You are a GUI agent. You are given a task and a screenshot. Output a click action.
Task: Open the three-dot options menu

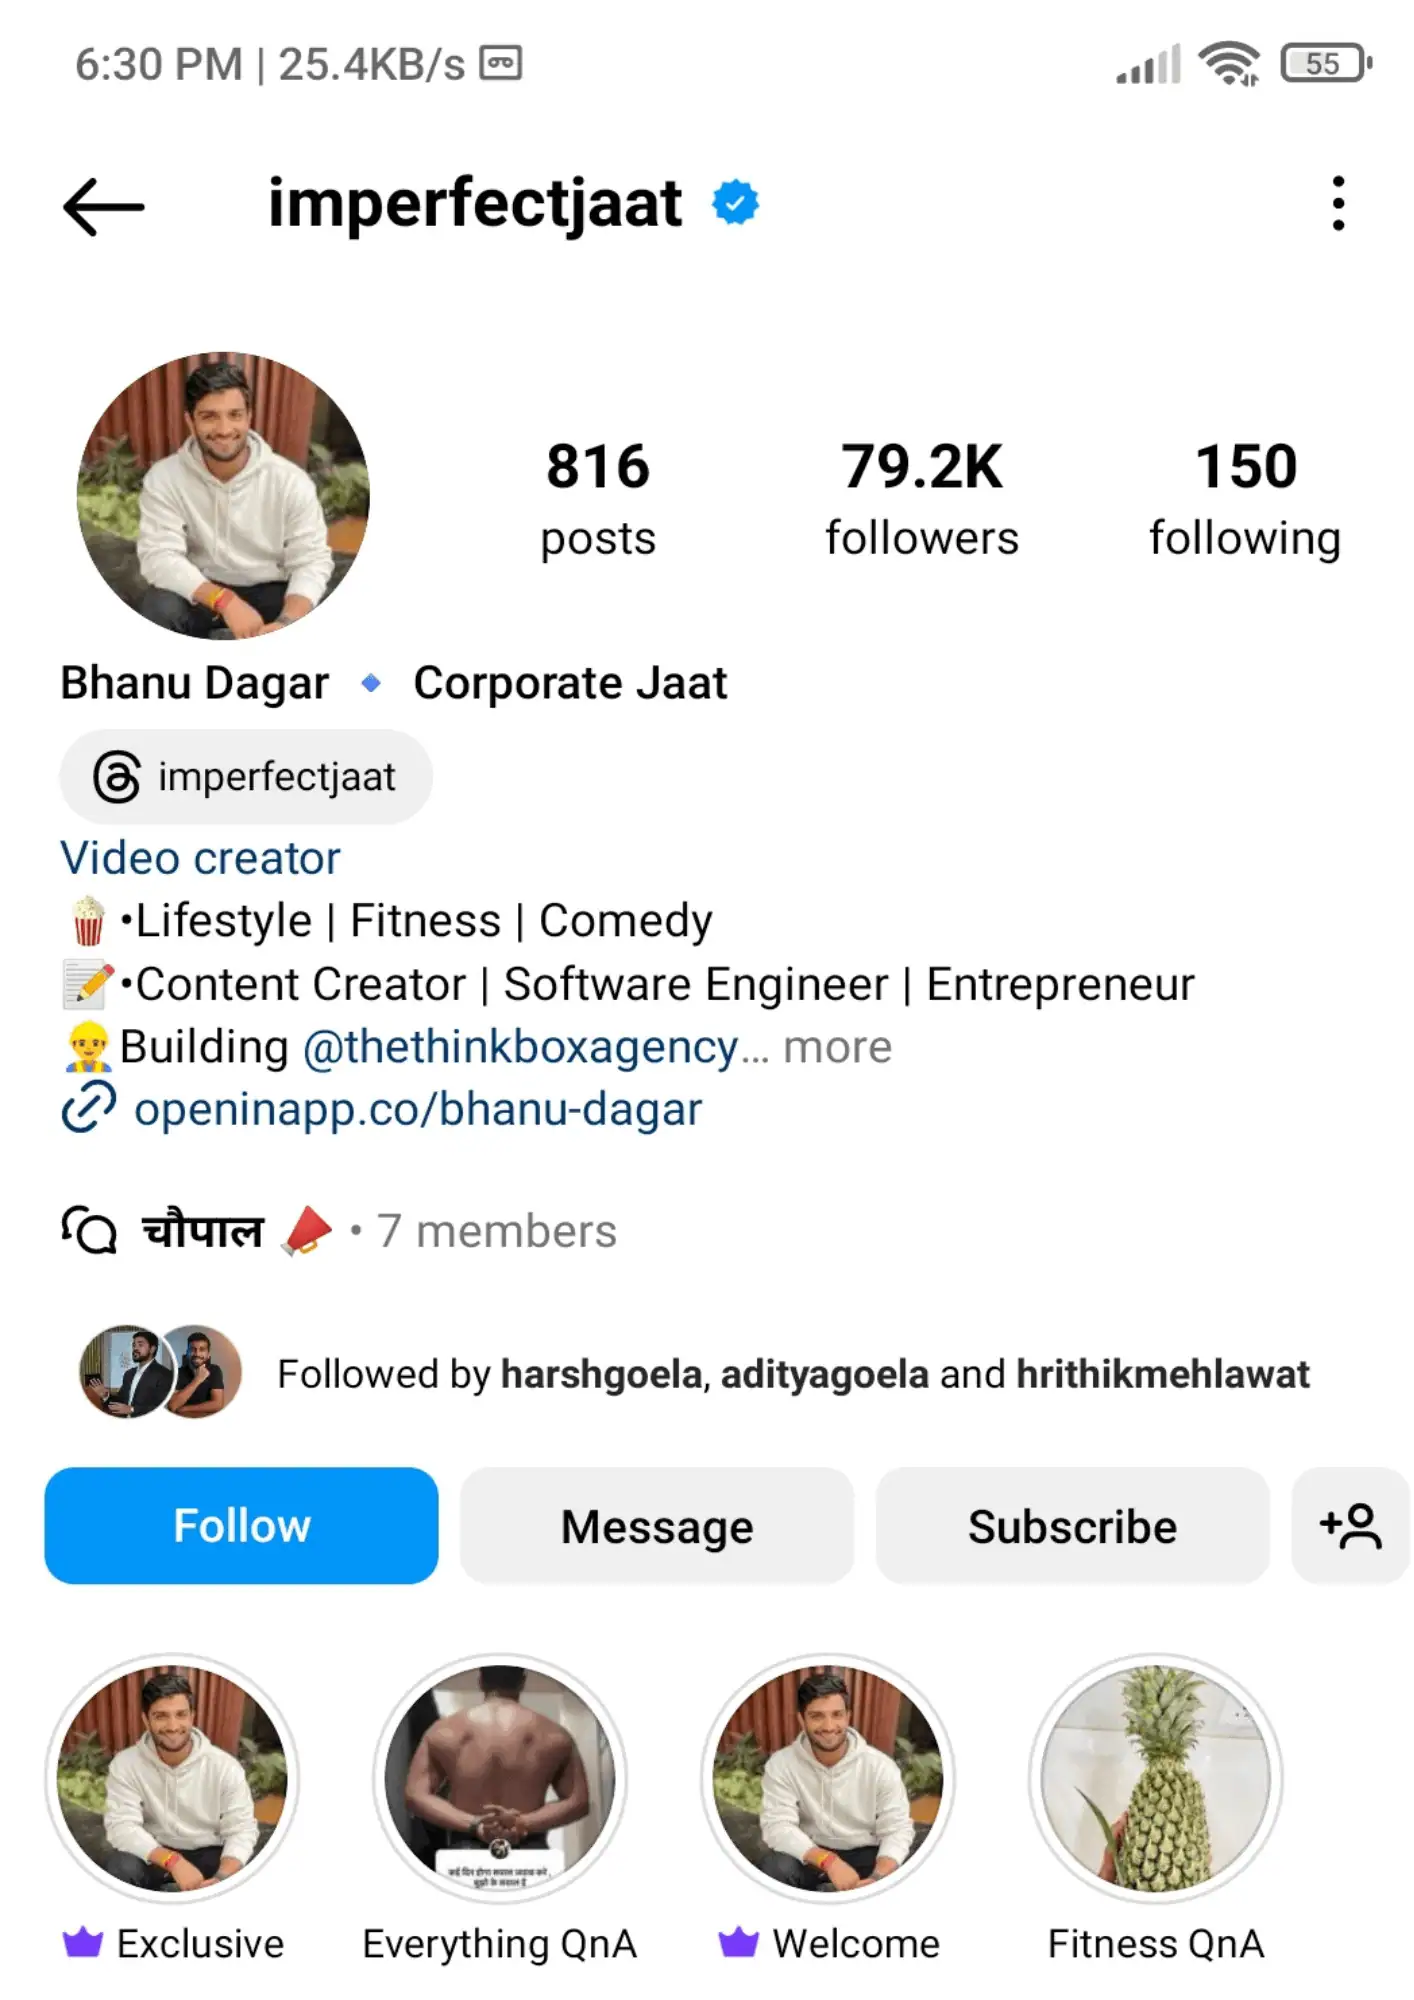[x=1338, y=204]
